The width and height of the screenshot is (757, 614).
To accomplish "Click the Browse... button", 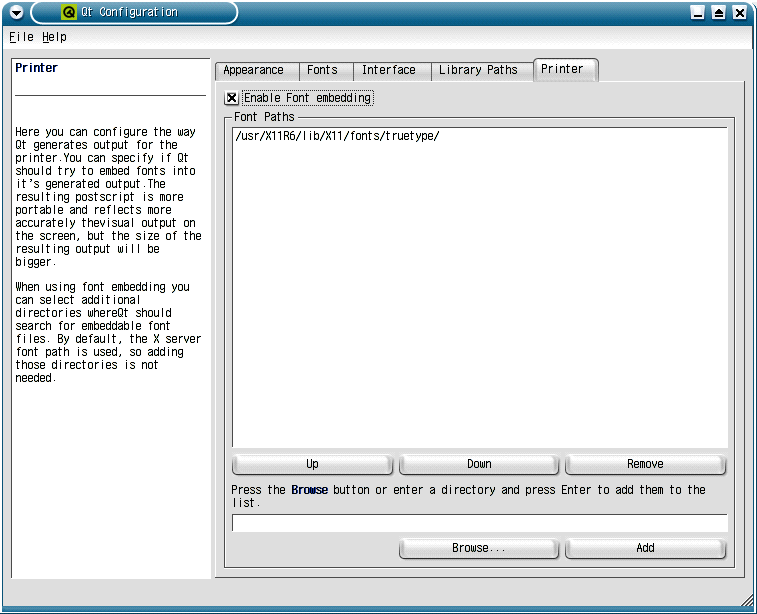I will point(478,548).
